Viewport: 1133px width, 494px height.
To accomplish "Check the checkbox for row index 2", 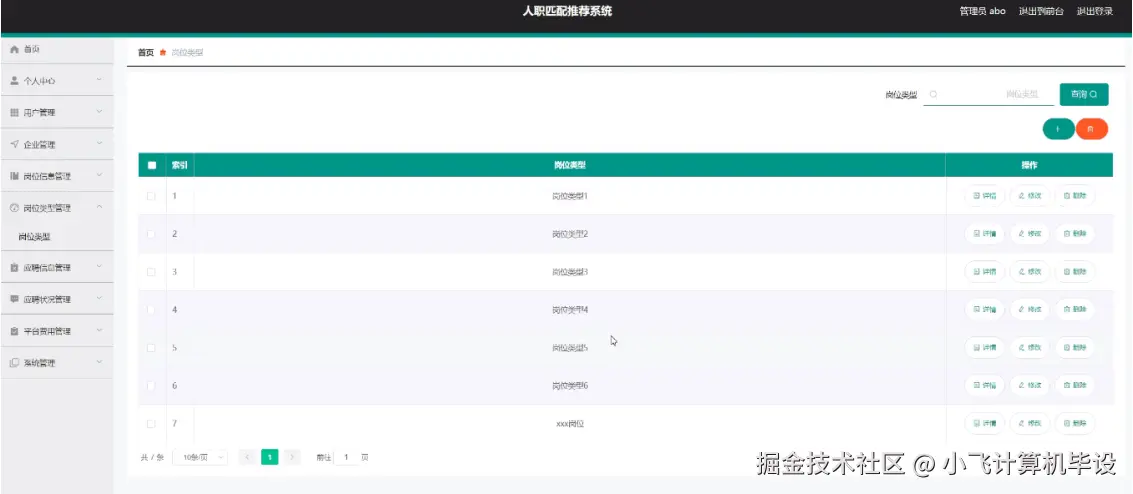I will coord(151,234).
